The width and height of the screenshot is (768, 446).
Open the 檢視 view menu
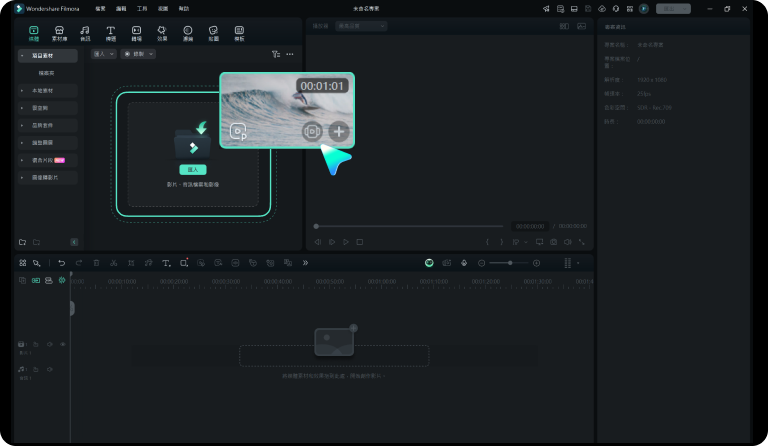163,9
